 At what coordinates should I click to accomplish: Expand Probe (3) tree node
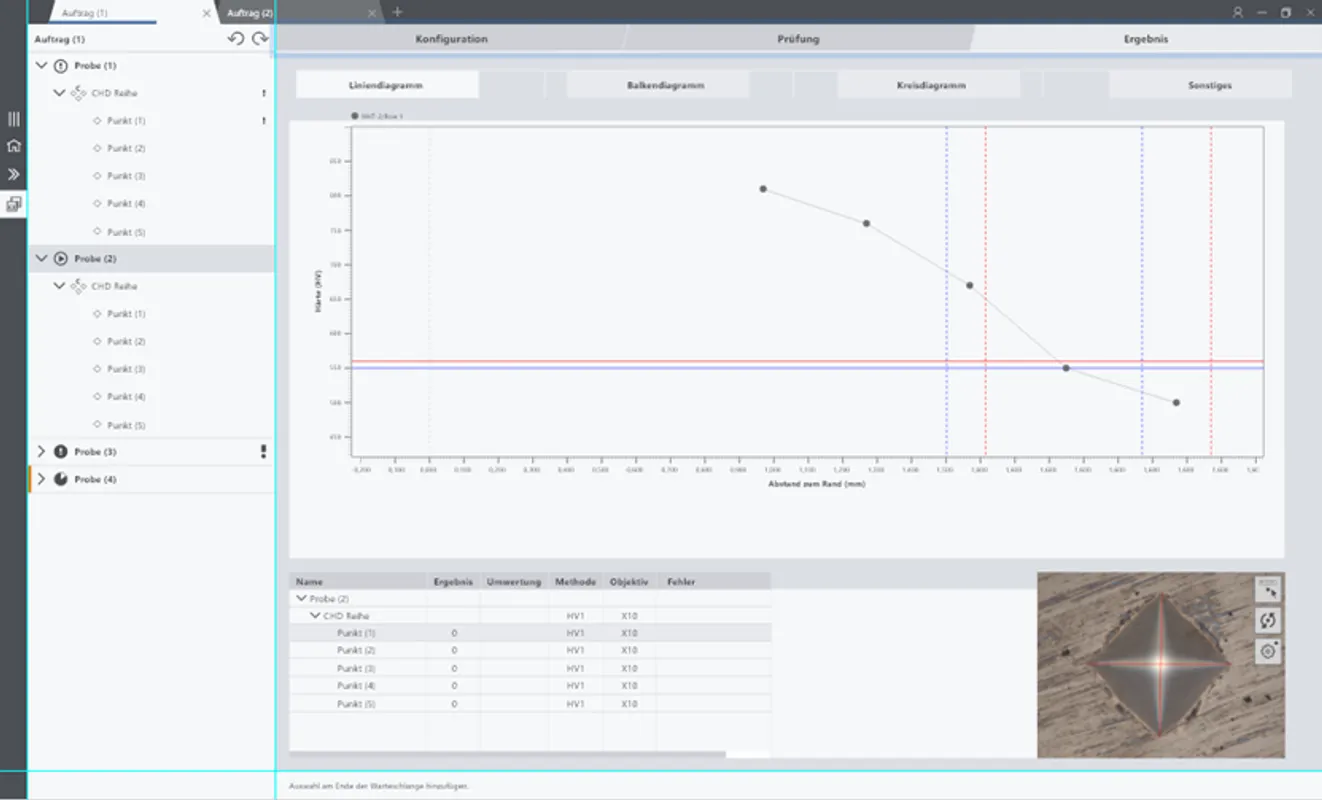coord(41,452)
